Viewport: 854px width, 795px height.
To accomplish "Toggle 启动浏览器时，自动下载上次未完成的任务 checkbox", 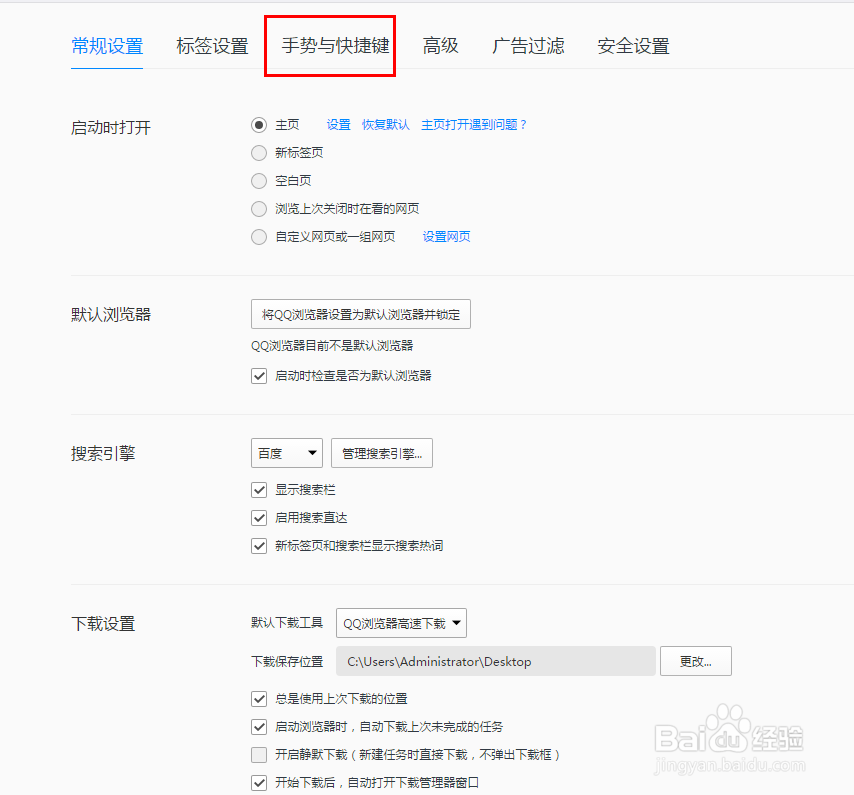I will [x=259, y=727].
